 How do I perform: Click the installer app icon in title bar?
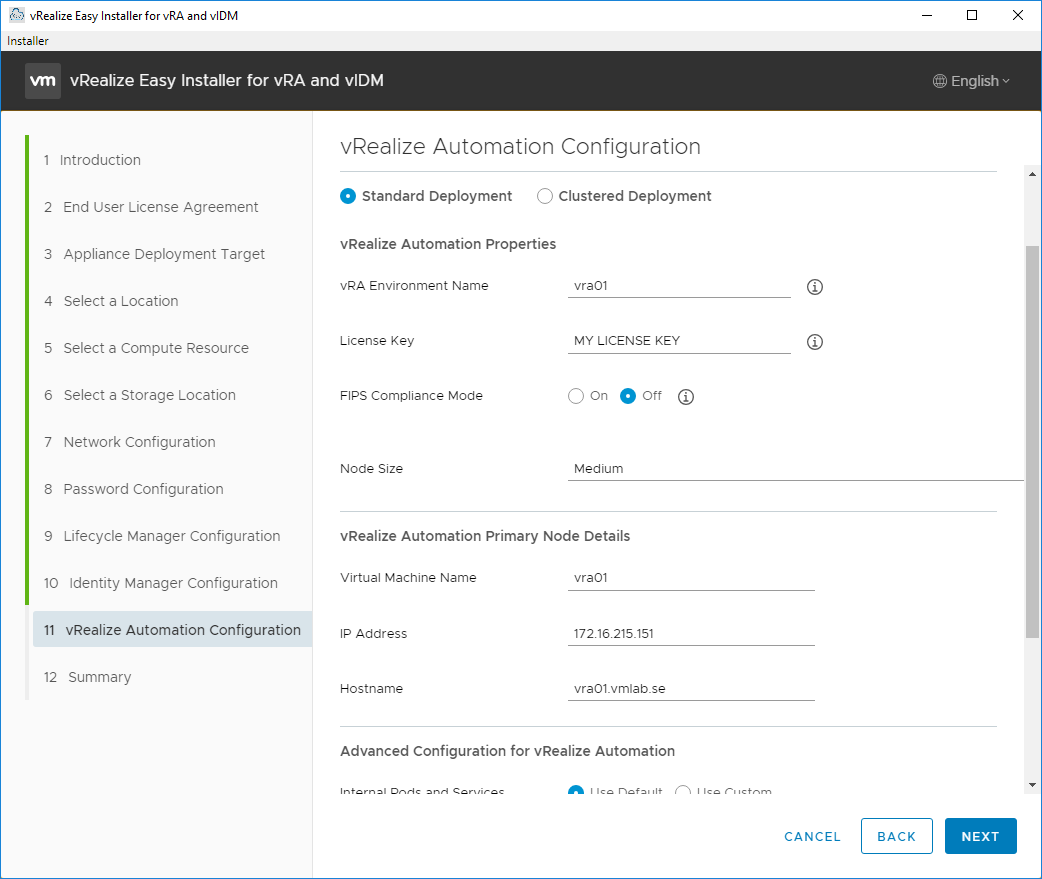pyautogui.click(x=17, y=15)
